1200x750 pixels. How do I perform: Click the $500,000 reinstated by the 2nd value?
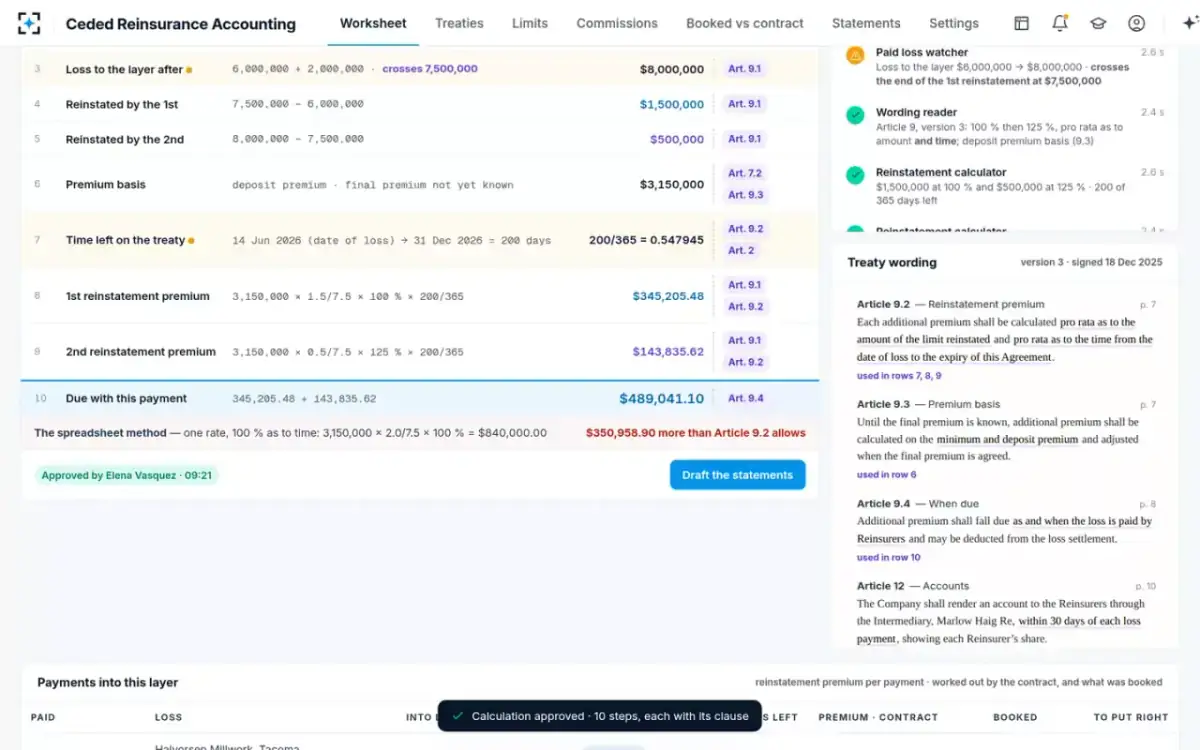pyautogui.click(x=677, y=140)
